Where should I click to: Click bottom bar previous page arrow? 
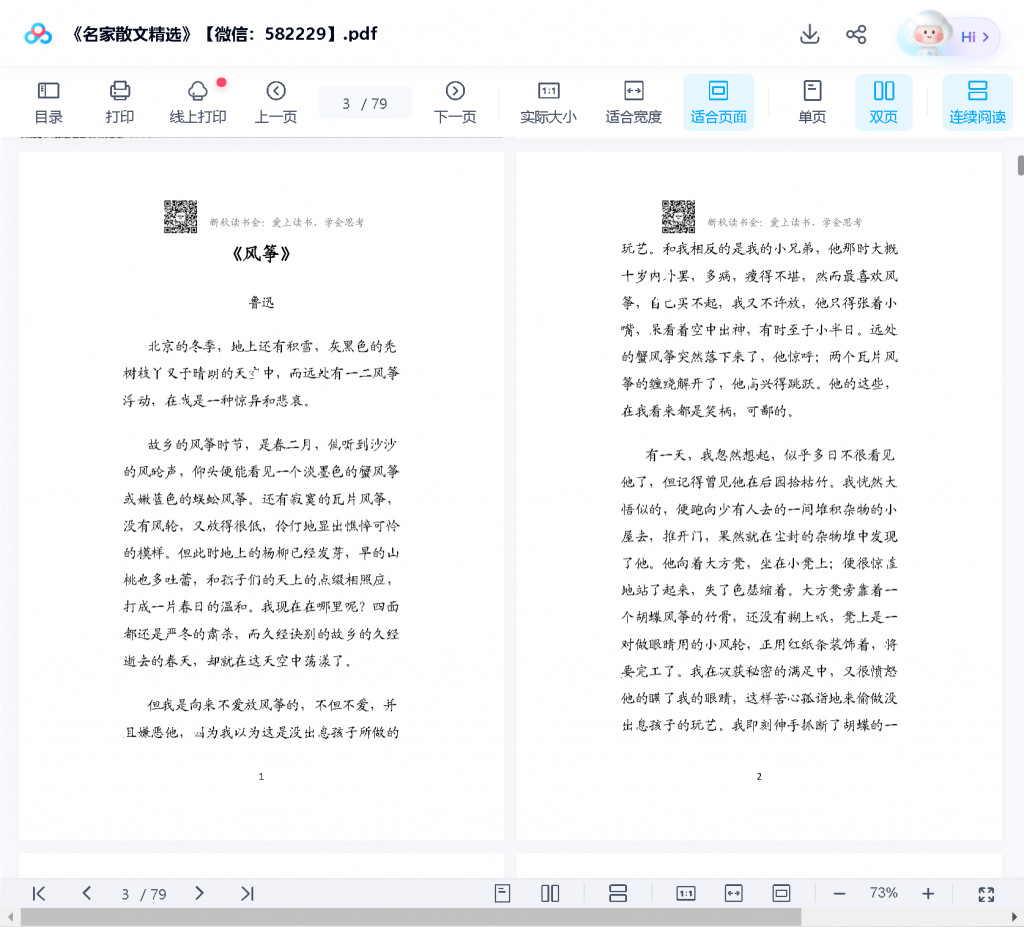coord(87,894)
